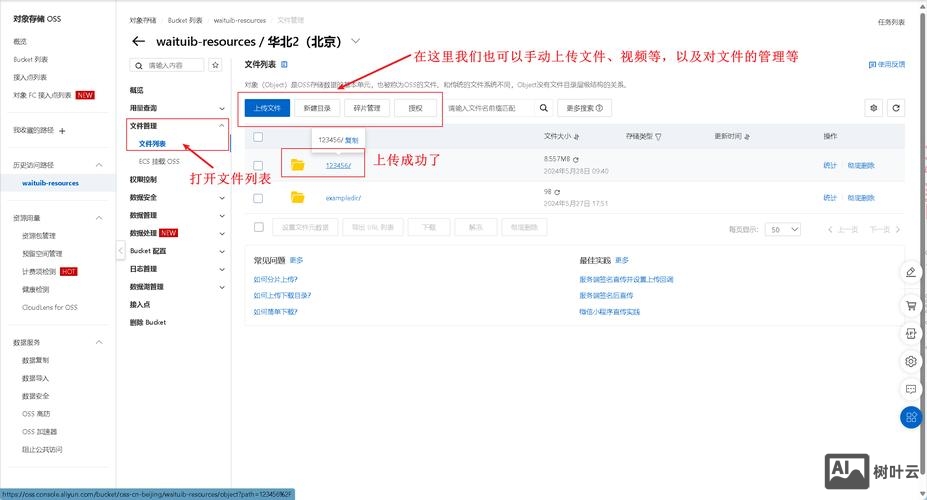Screen dimensions: 927x500
Task: Open the exampledir/ folder link
Action: click(x=343, y=198)
